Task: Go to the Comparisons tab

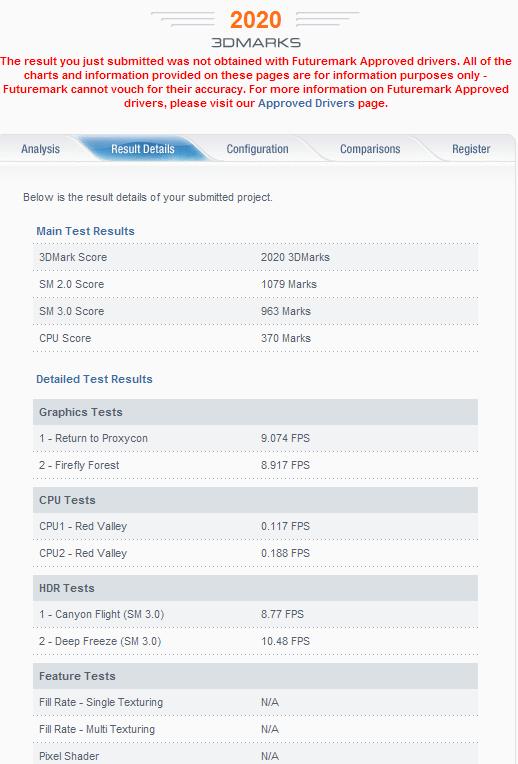Action: [370, 149]
